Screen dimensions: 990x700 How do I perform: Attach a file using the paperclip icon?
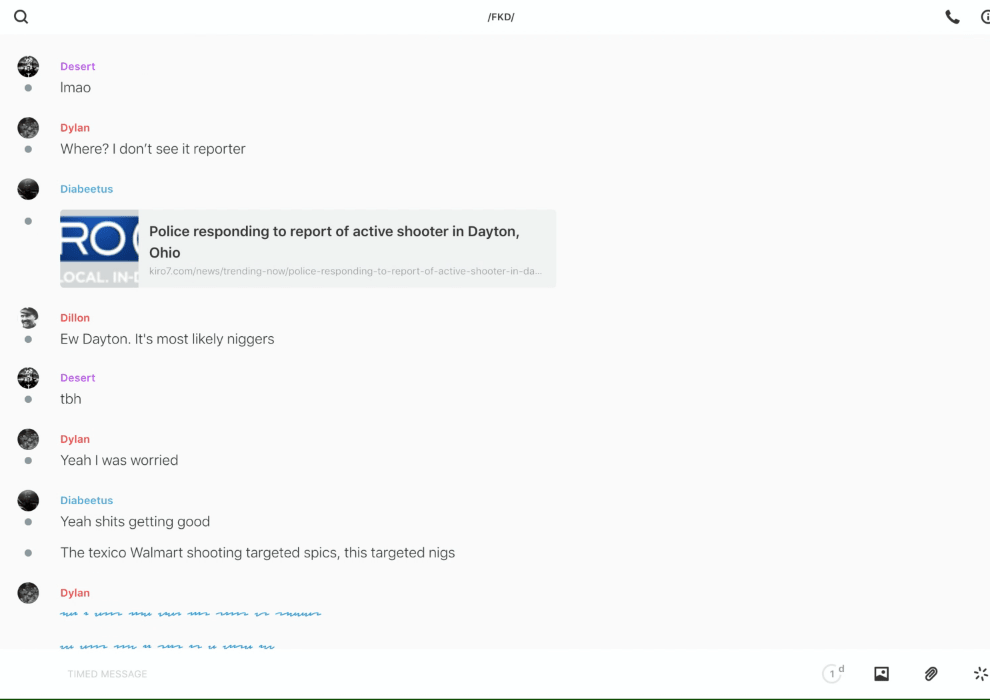pos(931,674)
